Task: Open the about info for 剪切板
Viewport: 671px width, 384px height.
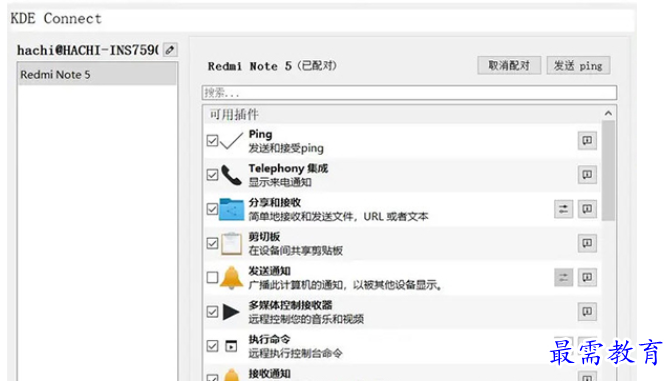Action: 587,243
